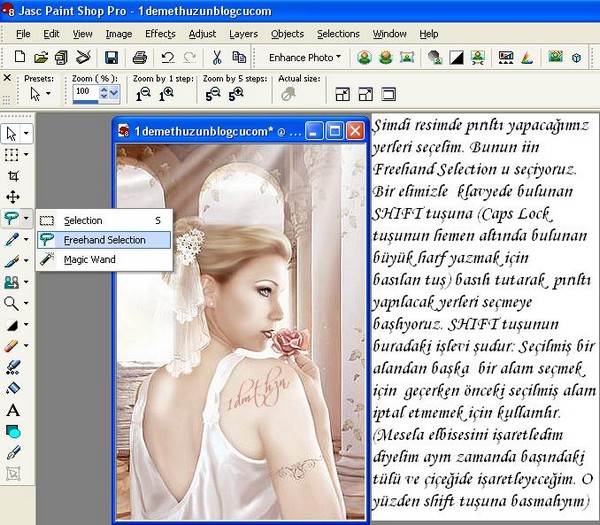Zoom out by 1 step
Viewport: 600px width, 525px height.
pyautogui.click(x=144, y=94)
